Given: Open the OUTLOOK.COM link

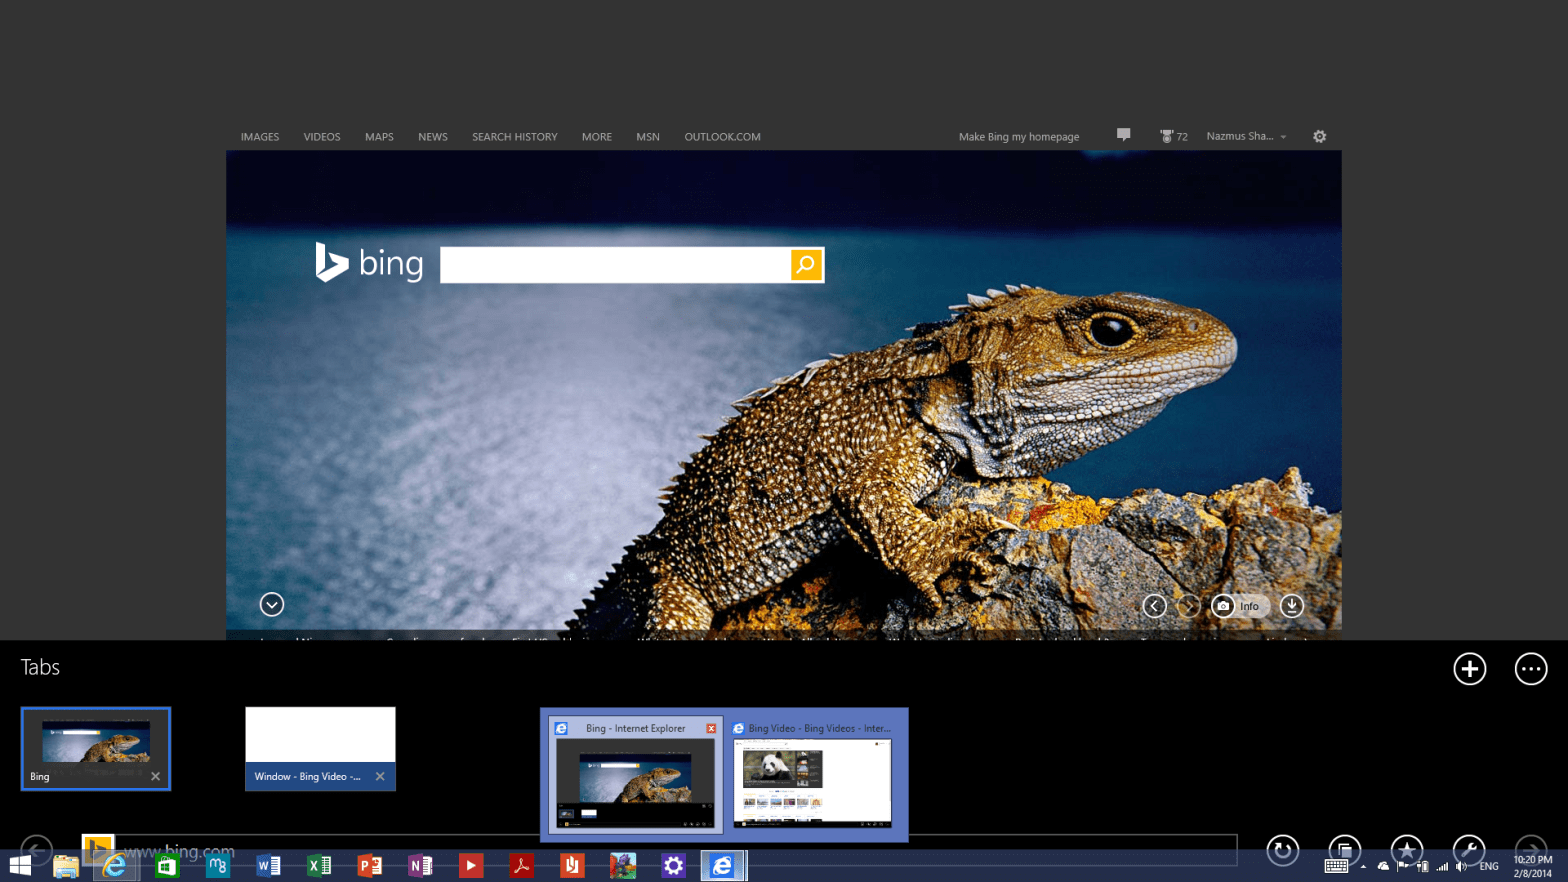Looking at the screenshot, I should pos(722,137).
